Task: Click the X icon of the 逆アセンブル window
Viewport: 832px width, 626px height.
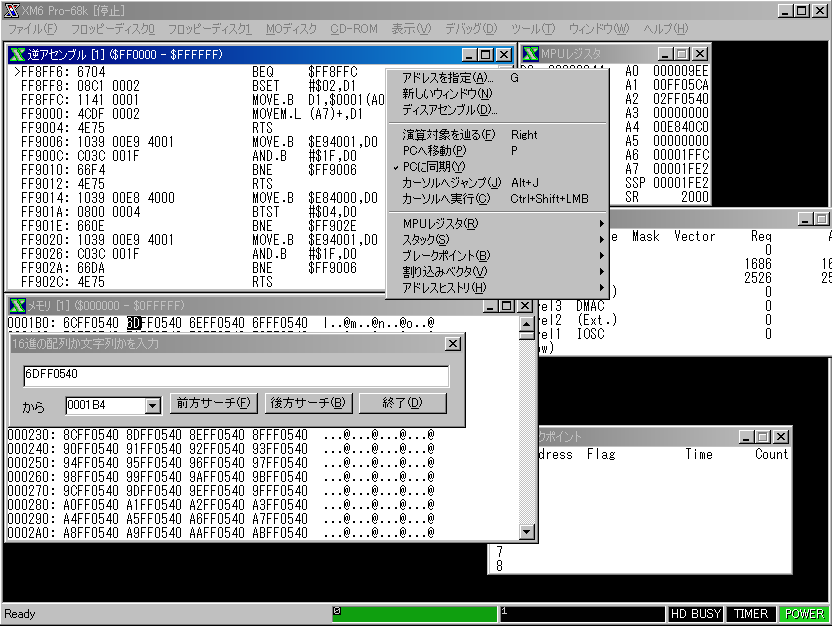Action: [x=18, y=55]
